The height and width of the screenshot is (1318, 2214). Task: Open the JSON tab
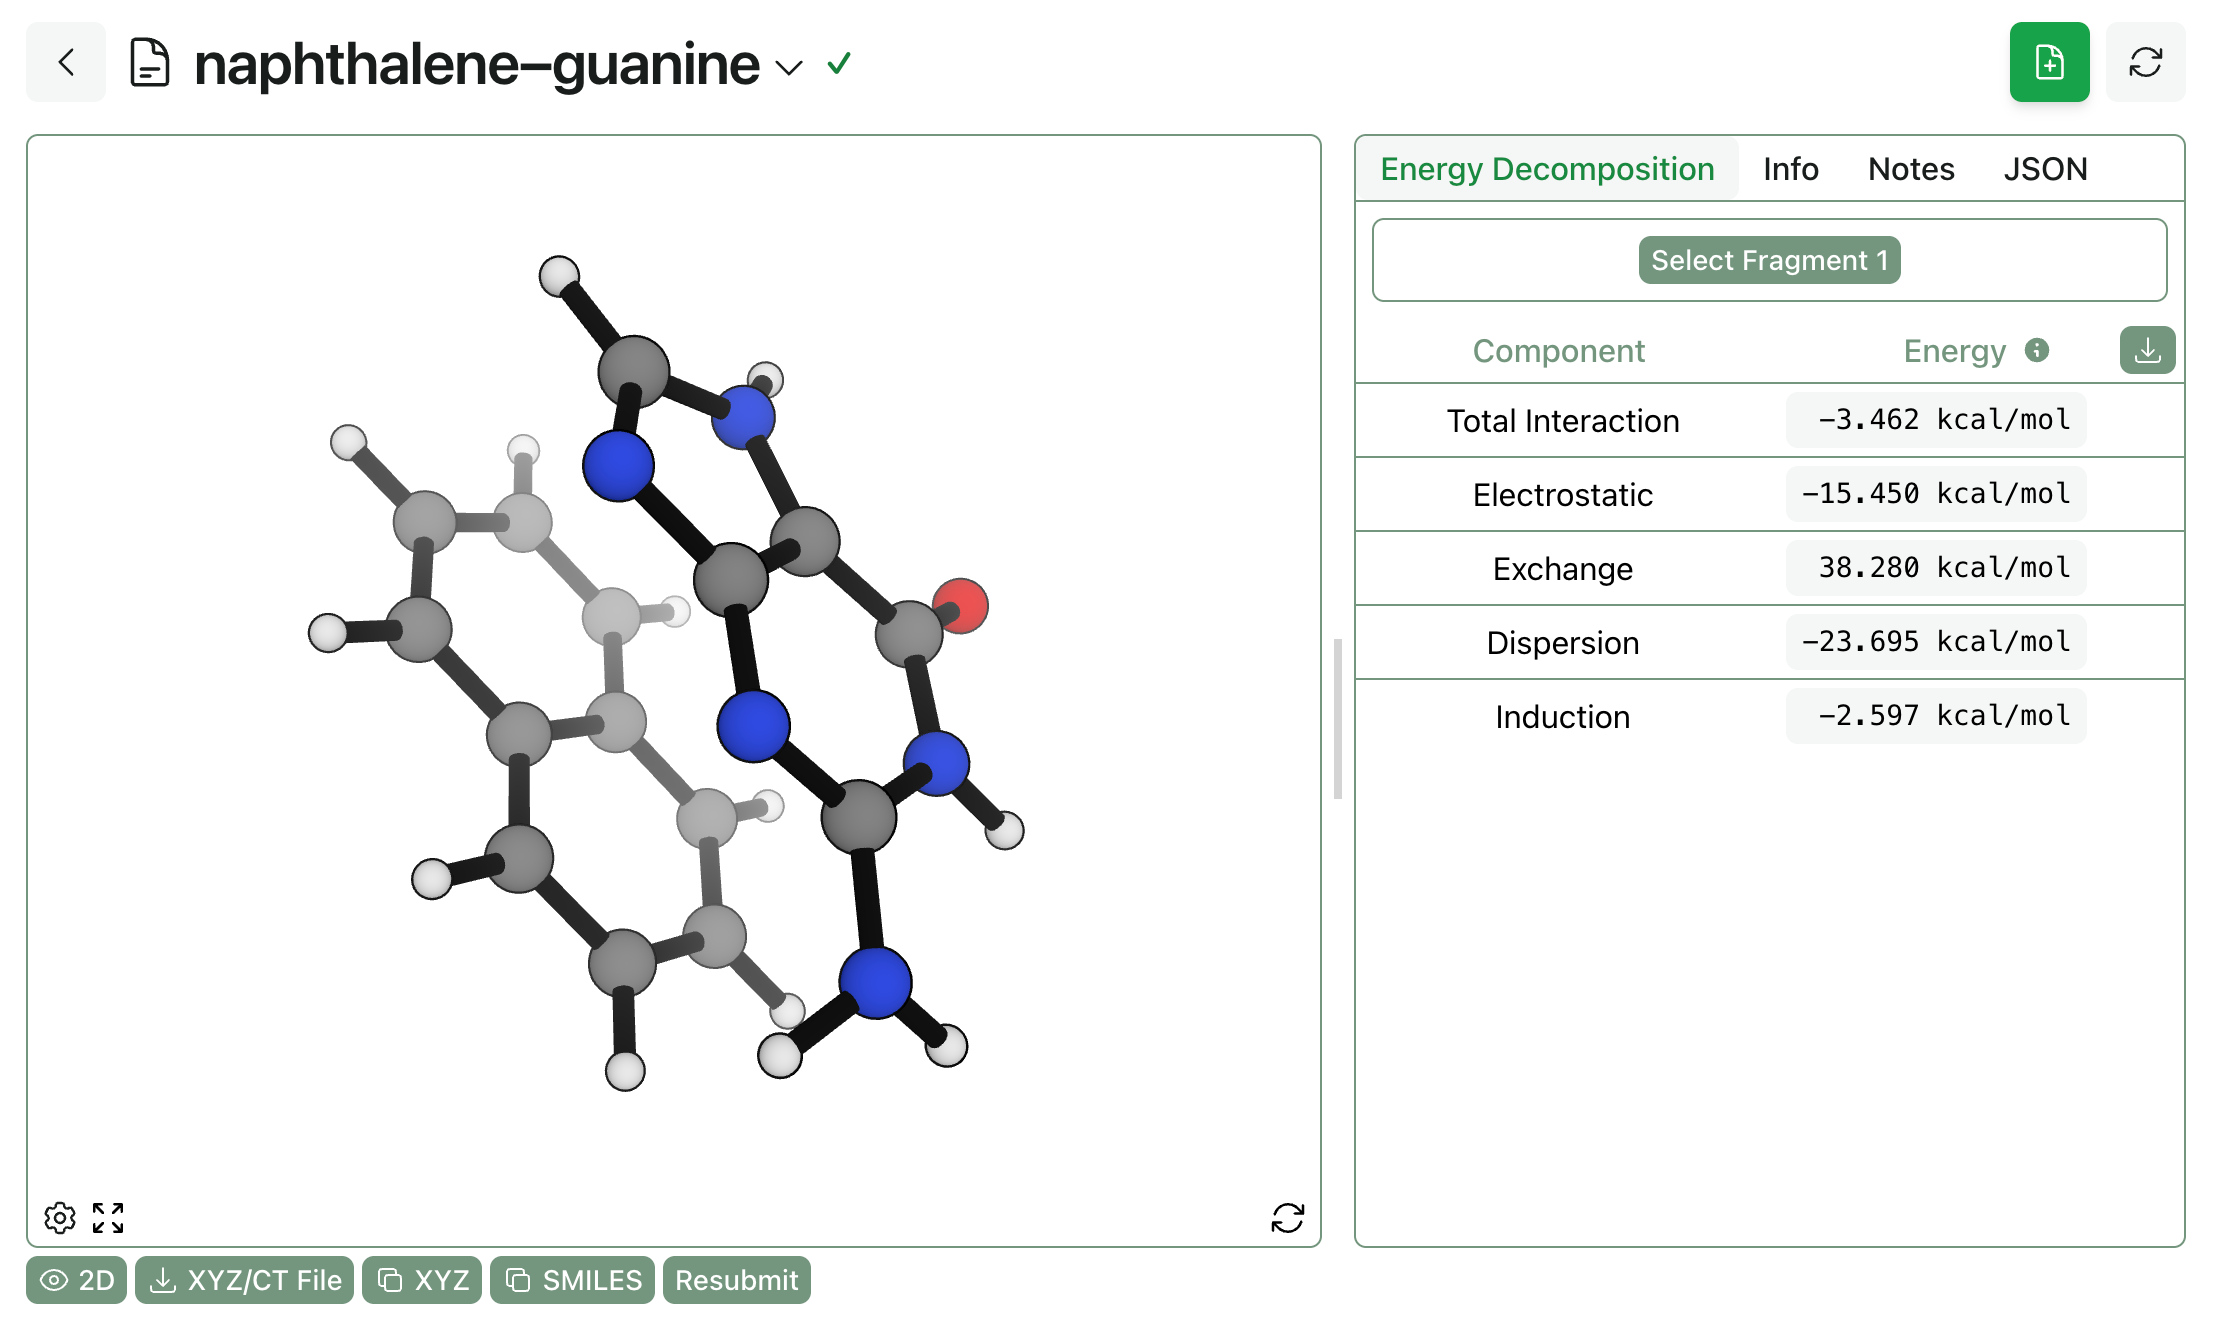coord(2044,169)
